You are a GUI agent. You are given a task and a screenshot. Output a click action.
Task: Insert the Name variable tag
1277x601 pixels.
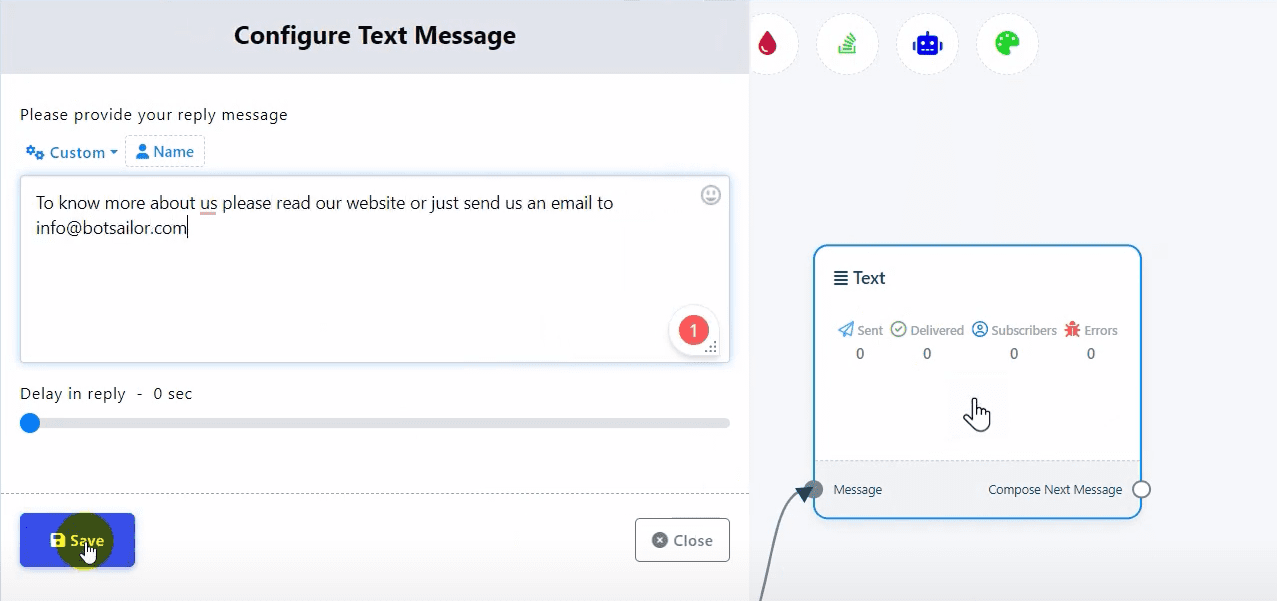165,152
